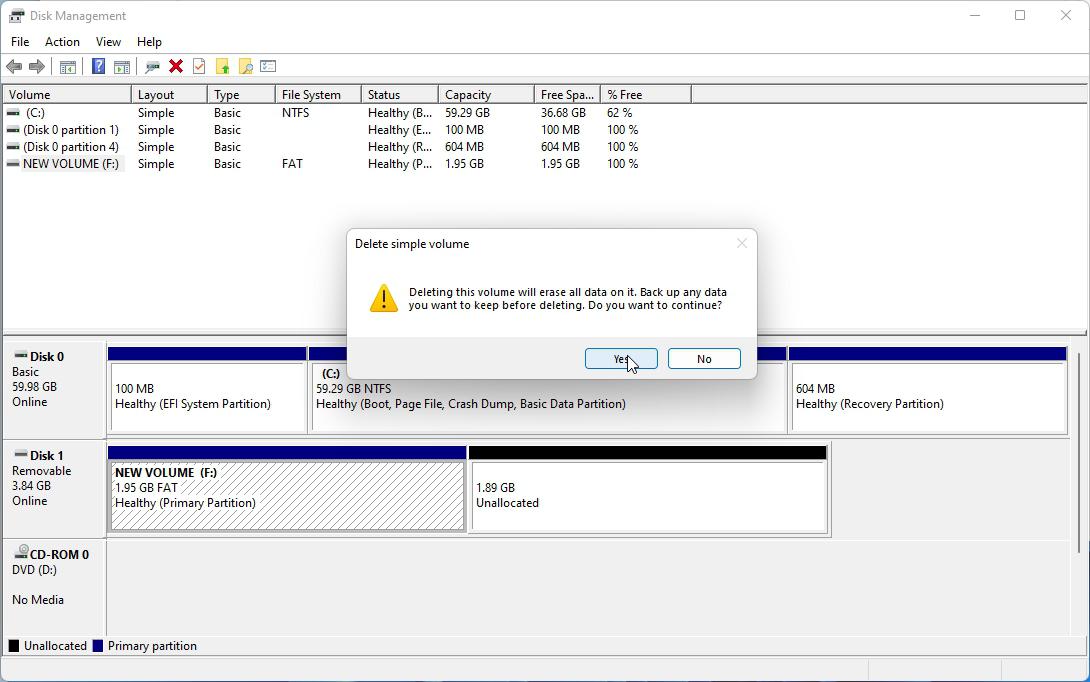Screen dimensions: 1090x682
Task: Click the CD-ROM 0 drive icon
Action: (x=21, y=553)
